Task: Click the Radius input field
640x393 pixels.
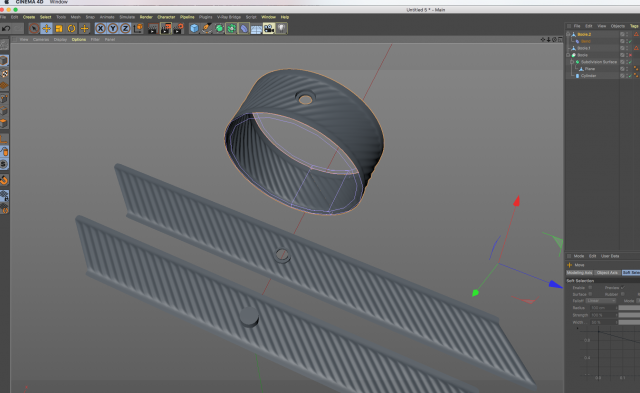Action: (x=603, y=308)
